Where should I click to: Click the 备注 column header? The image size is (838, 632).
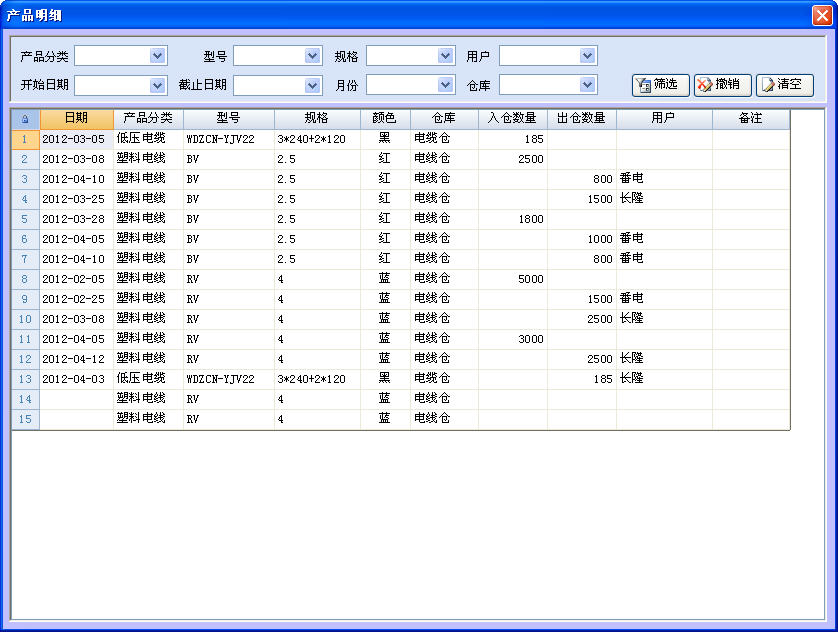[x=750, y=119]
